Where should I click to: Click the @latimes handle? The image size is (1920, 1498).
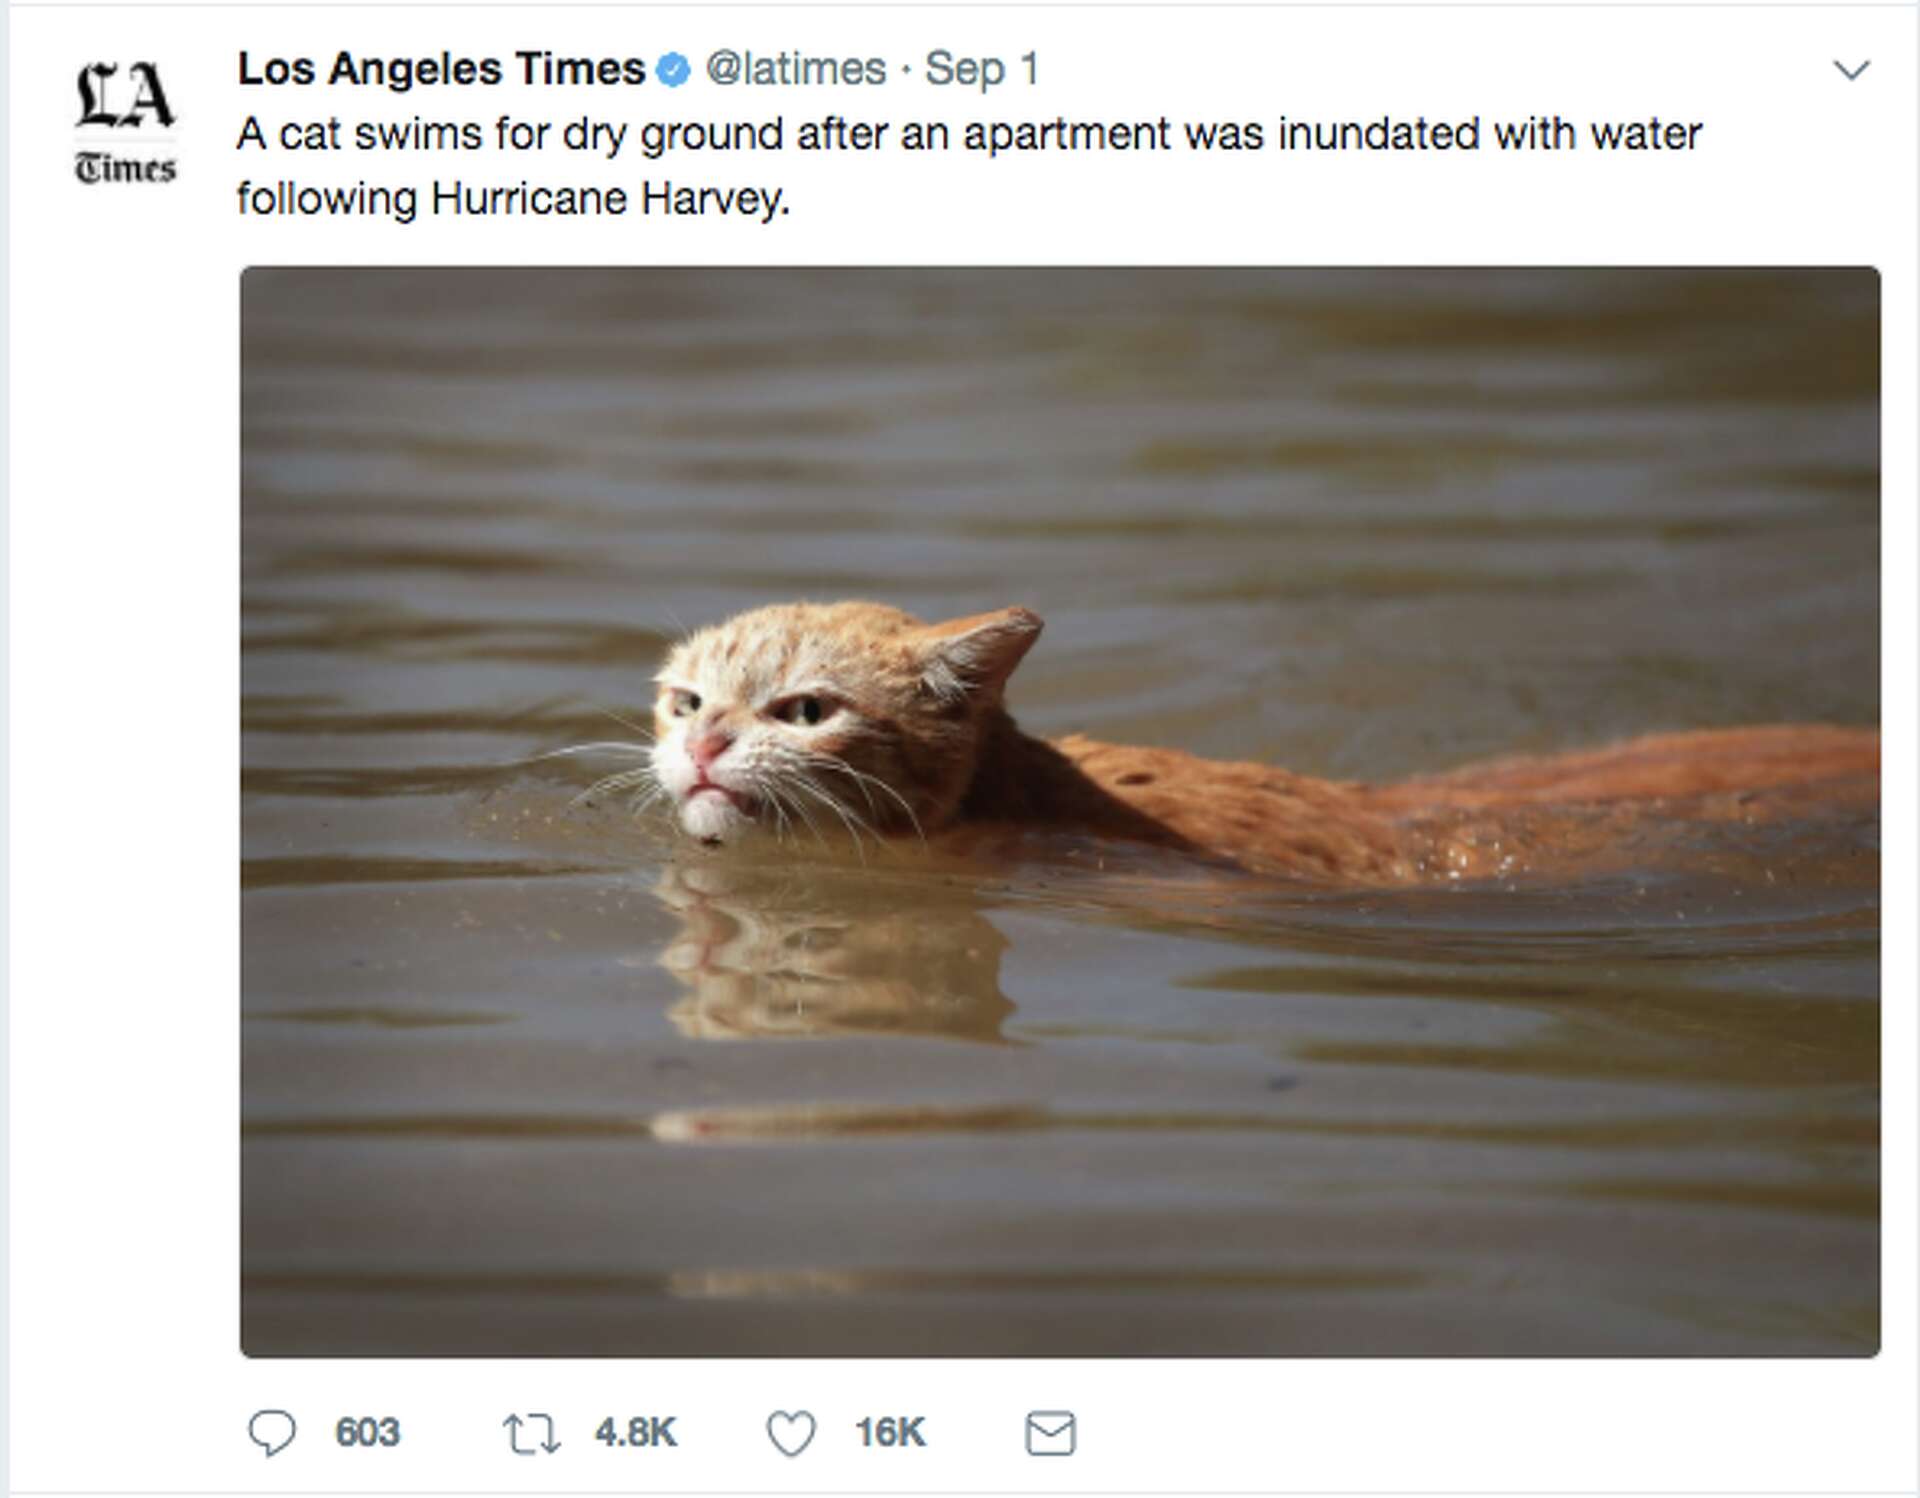point(796,69)
